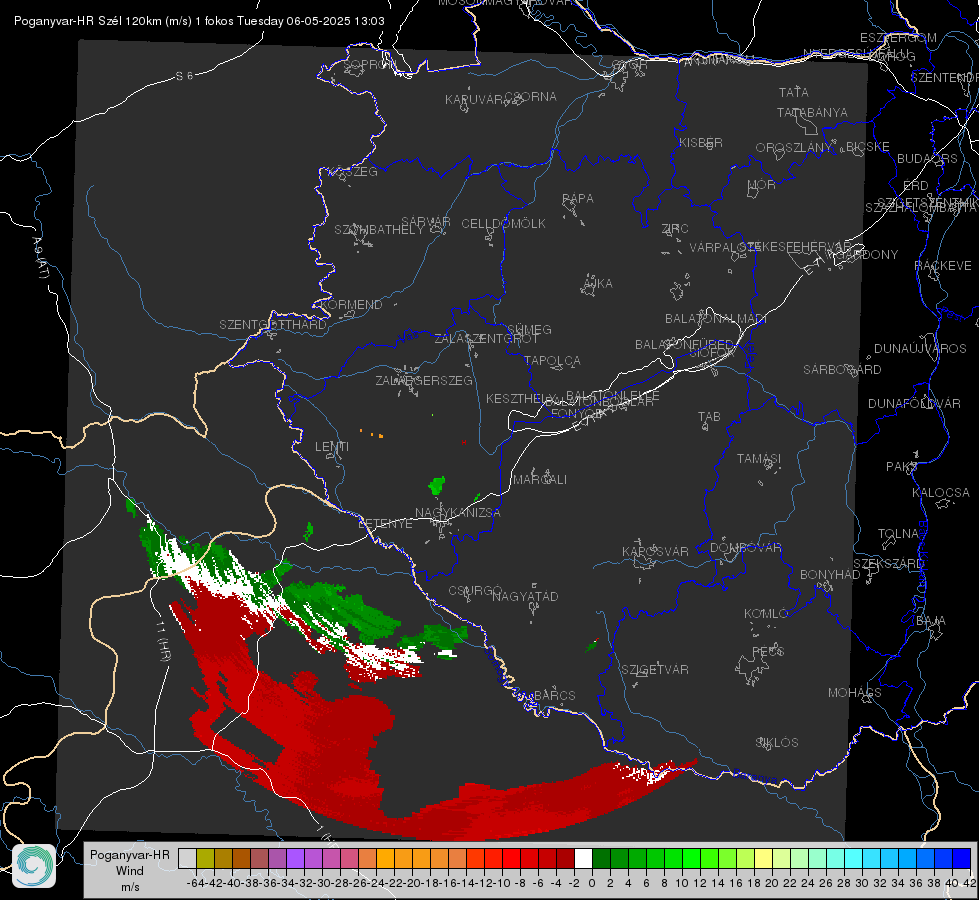Click the BICSKE city label
Image resolution: width=979 pixels, height=900 pixels.
[868, 147]
